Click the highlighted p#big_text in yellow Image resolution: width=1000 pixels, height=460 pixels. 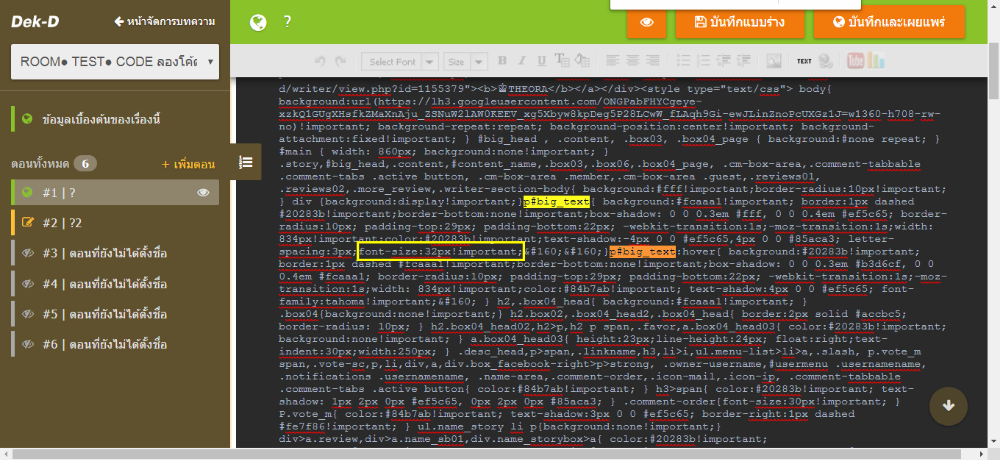pyautogui.click(x=556, y=202)
